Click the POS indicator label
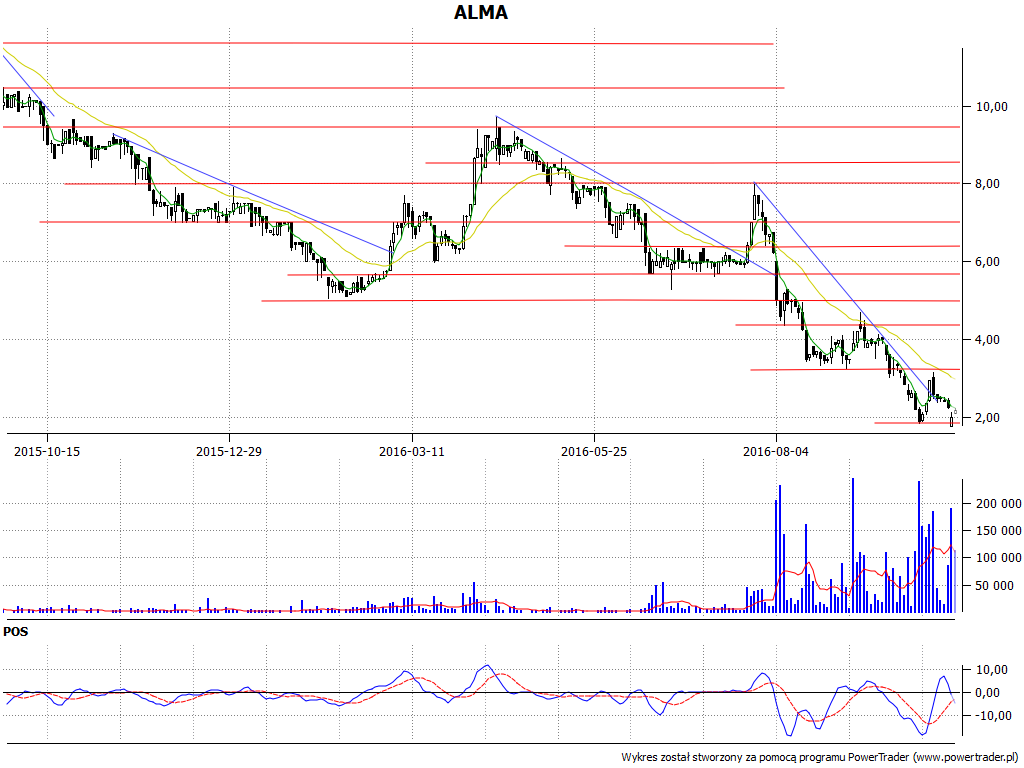Image resolution: width=1024 pixels, height=768 pixels. pyautogui.click(x=16, y=632)
